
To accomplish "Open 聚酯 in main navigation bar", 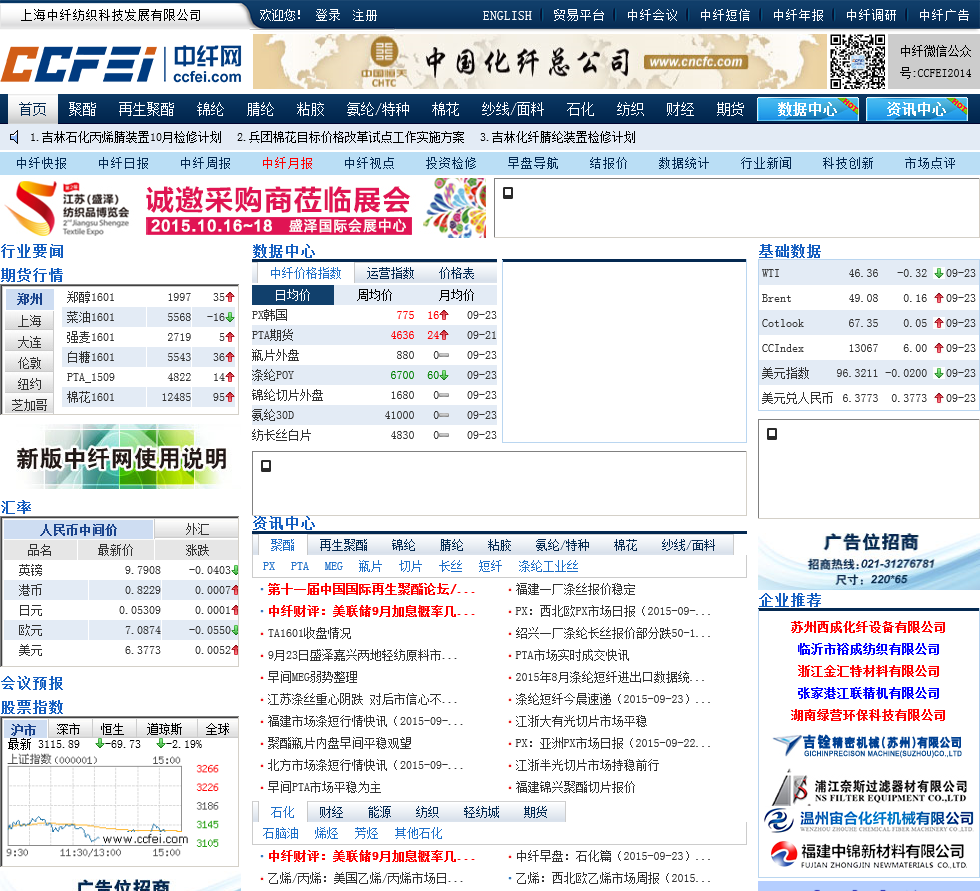I will click(x=82, y=109).
